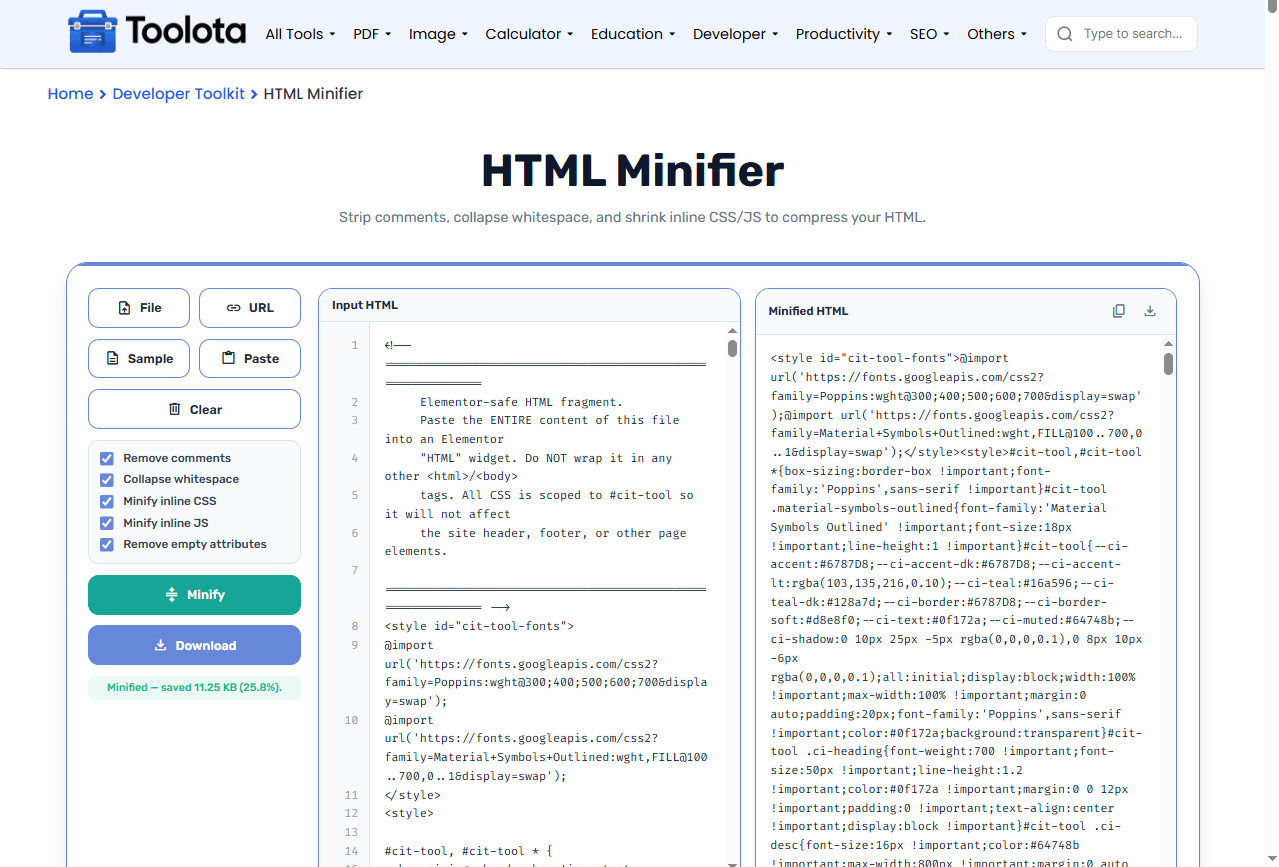Uncheck Remove empty attributes

coord(107,545)
